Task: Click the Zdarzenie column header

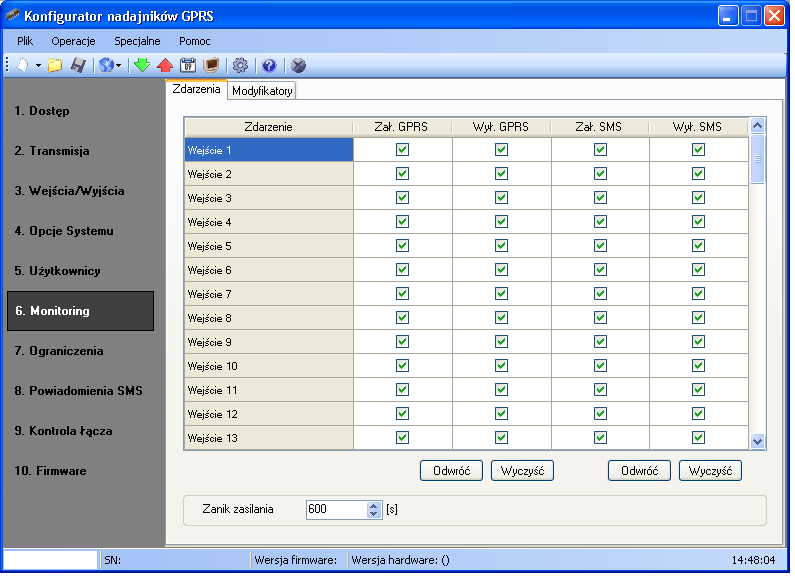Action: pos(269,127)
